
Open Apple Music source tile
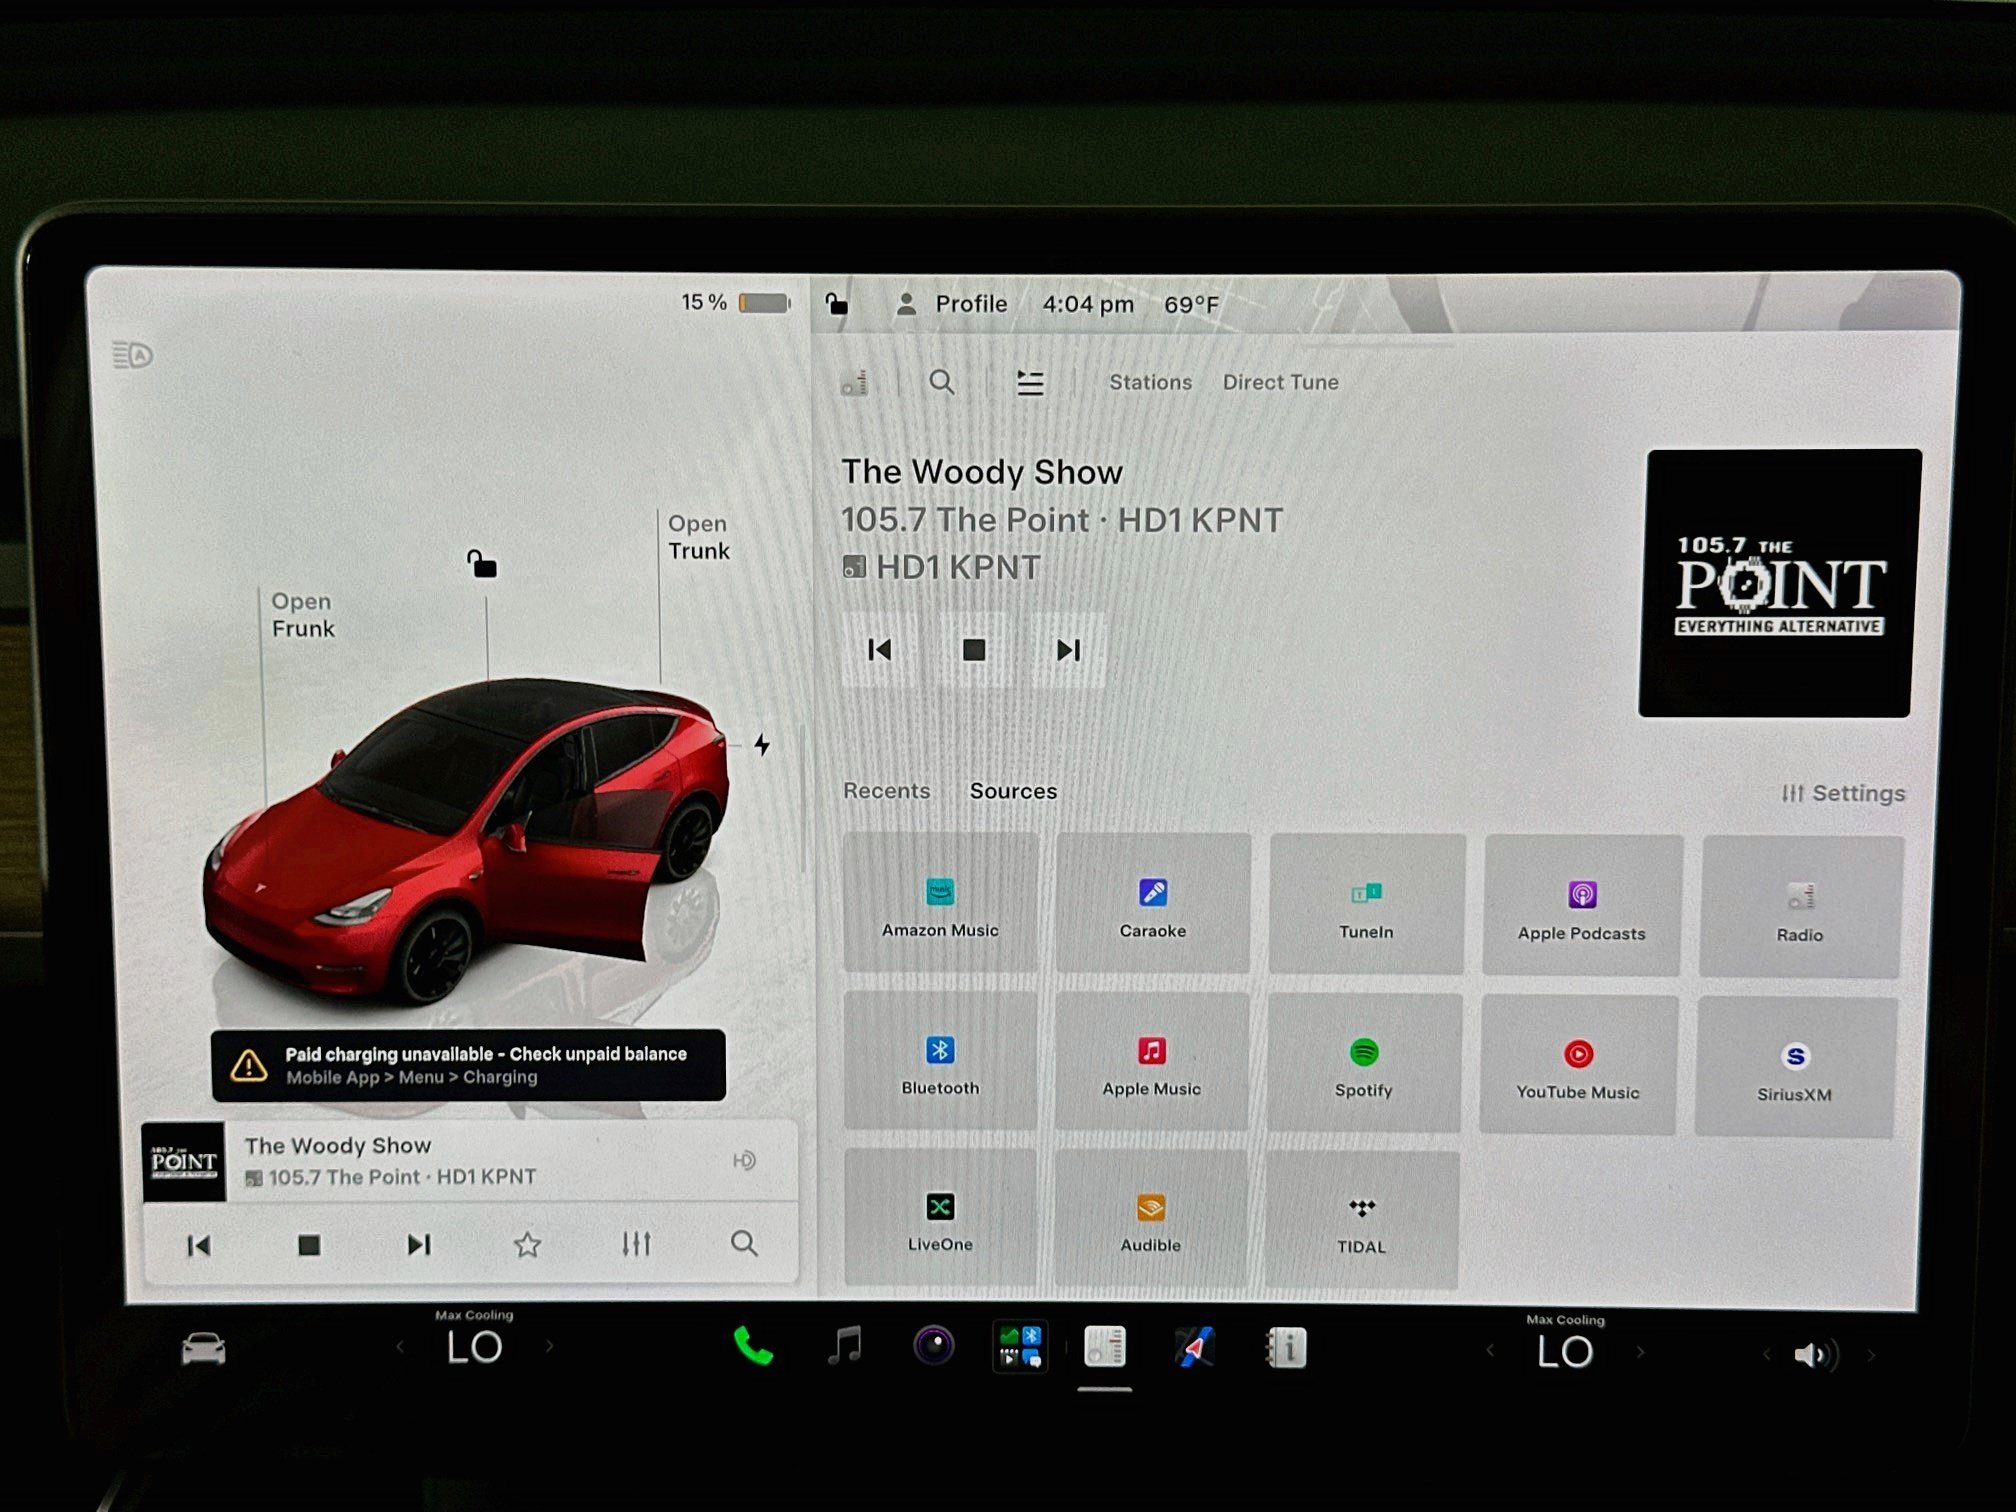[1152, 1062]
